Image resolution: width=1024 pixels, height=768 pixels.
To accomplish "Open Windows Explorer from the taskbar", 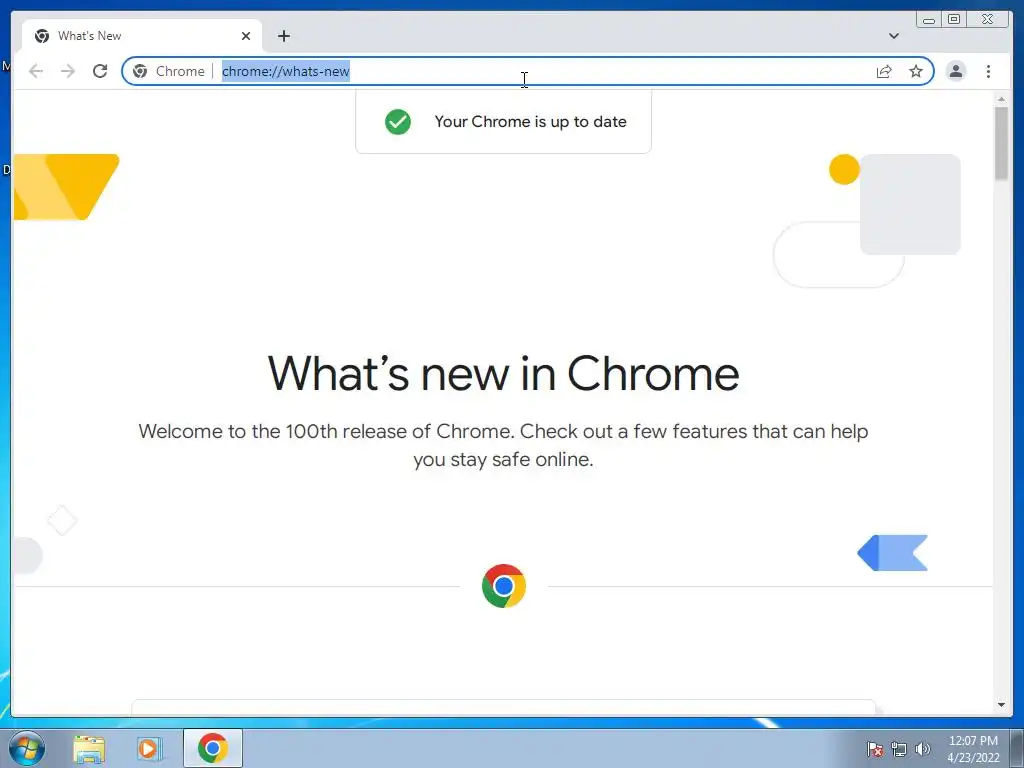I will tap(89, 748).
